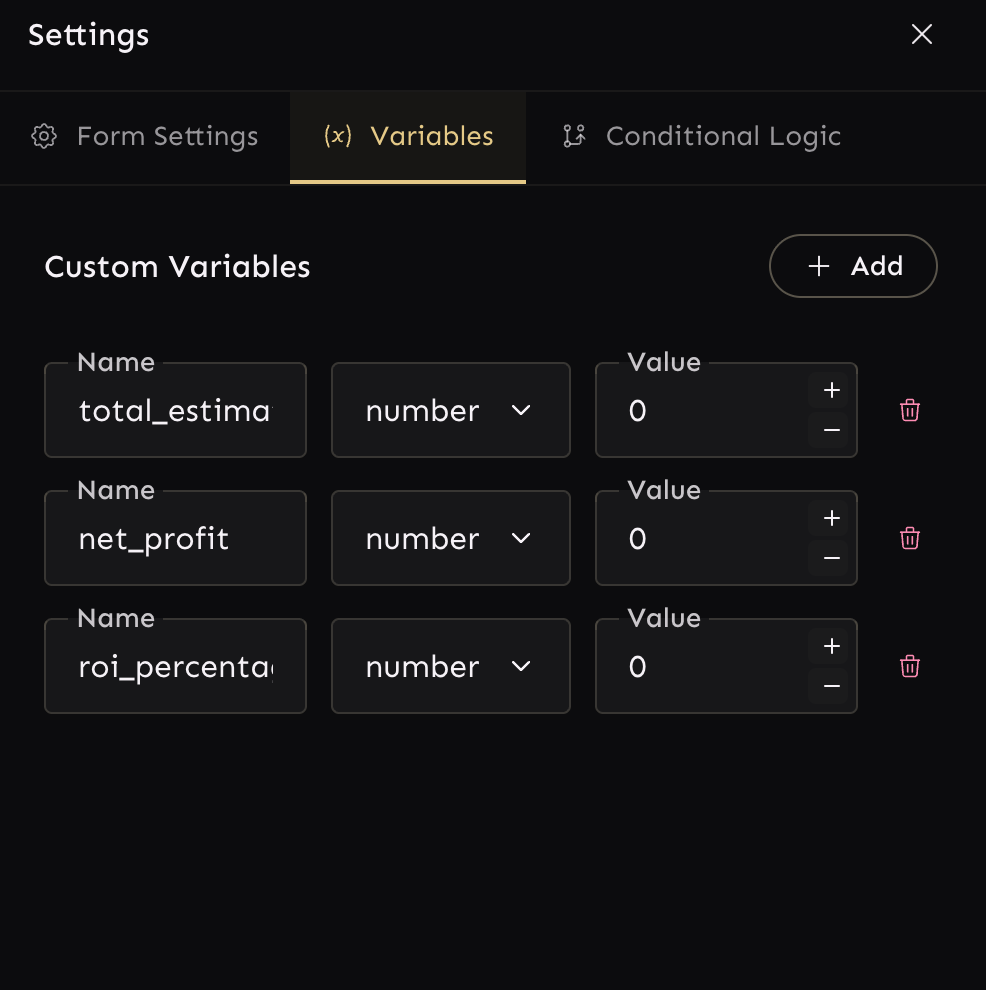Decrement the roi_percentage value with minus
This screenshot has height=990, width=986.
(x=831, y=686)
